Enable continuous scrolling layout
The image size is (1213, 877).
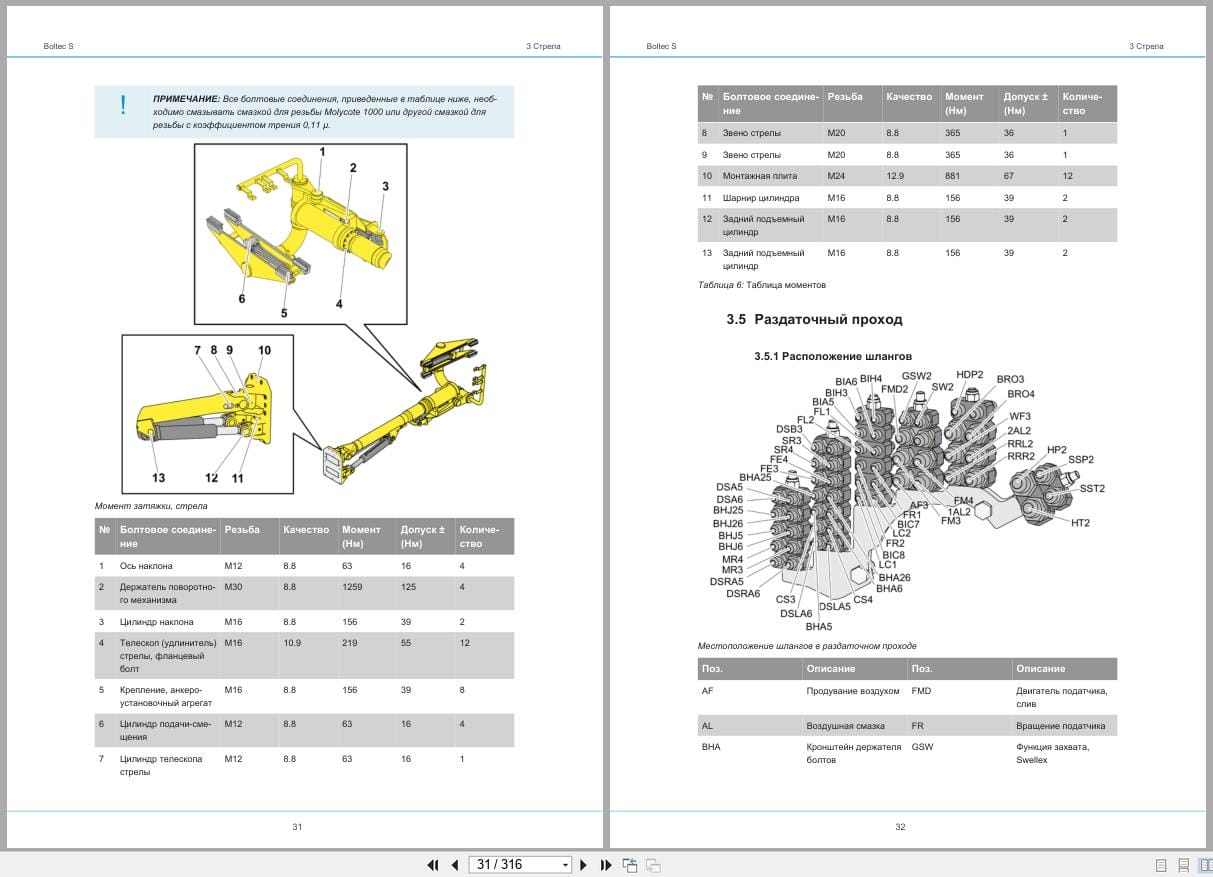click(1183, 864)
